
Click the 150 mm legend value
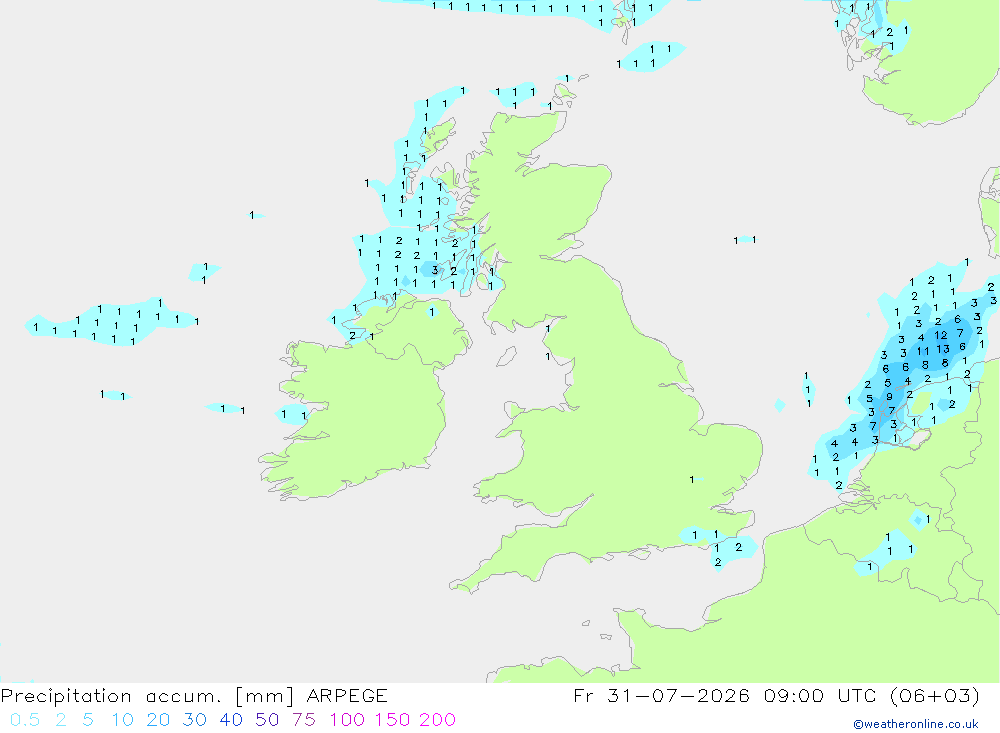[392, 720]
